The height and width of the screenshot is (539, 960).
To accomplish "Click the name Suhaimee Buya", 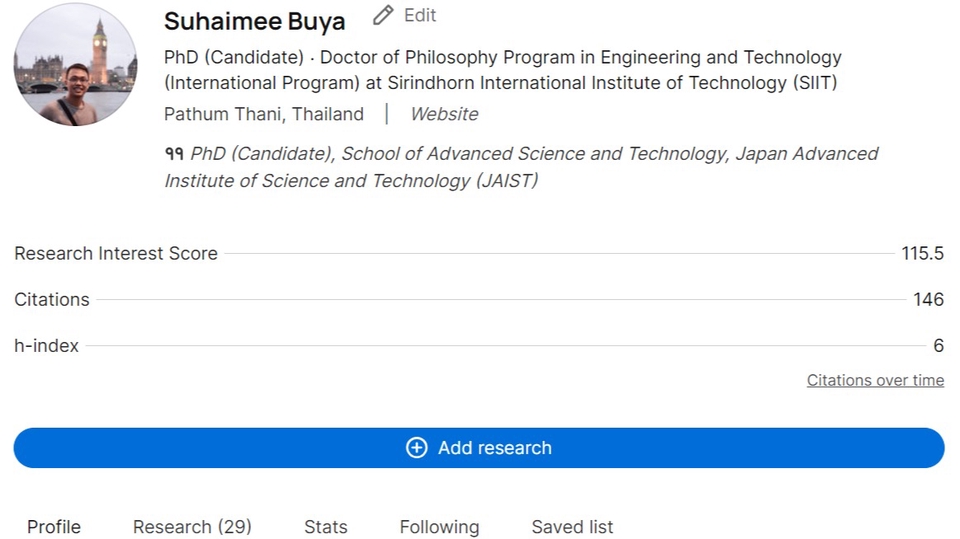I will [x=255, y=21].
